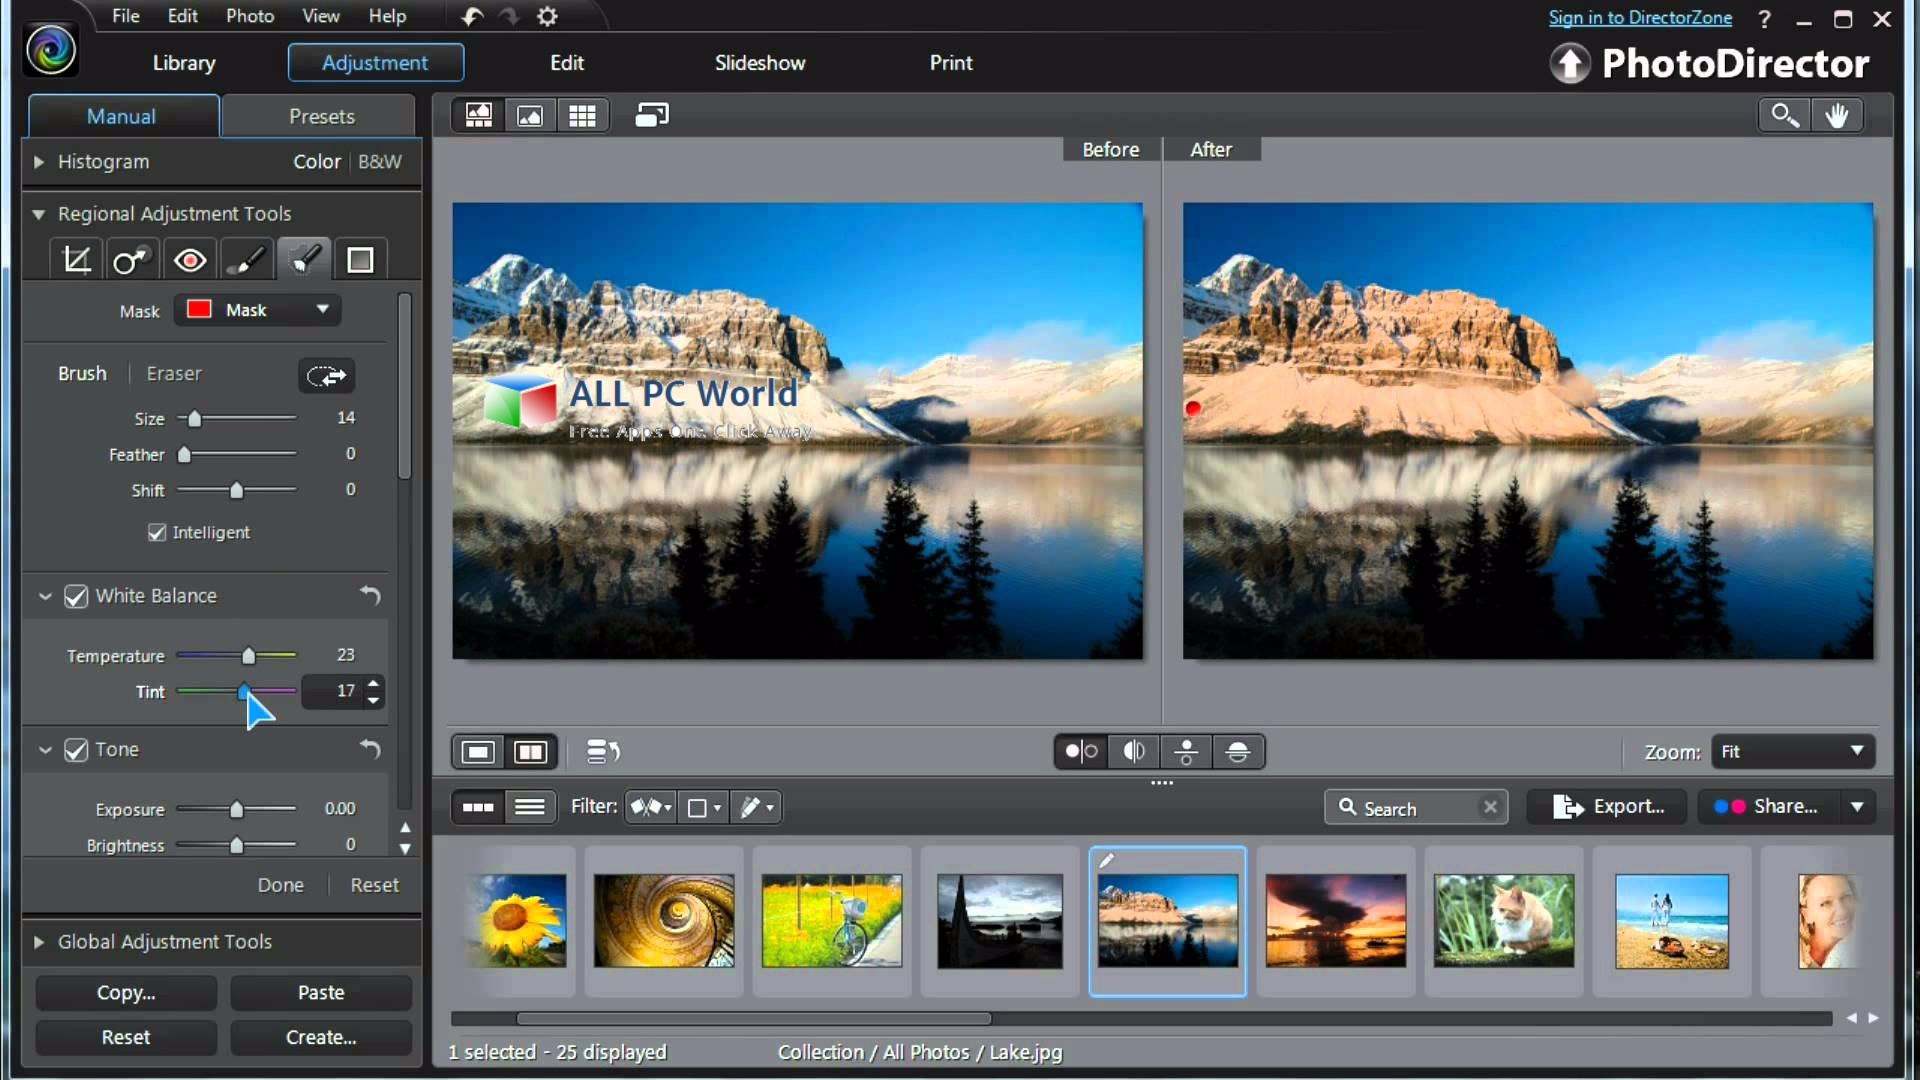
Task: Click the Before/After split view icon
Action: [x=529, y=752]
